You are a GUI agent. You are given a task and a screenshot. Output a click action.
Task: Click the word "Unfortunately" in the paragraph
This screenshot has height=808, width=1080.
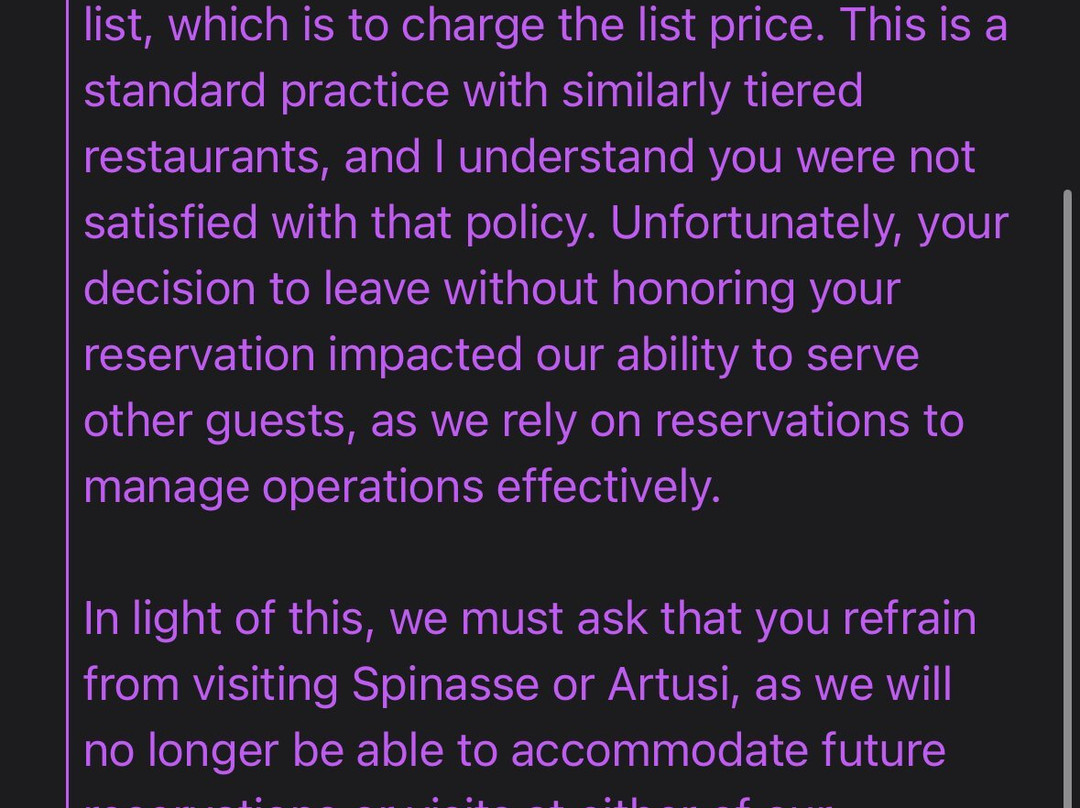coord(756,223)
